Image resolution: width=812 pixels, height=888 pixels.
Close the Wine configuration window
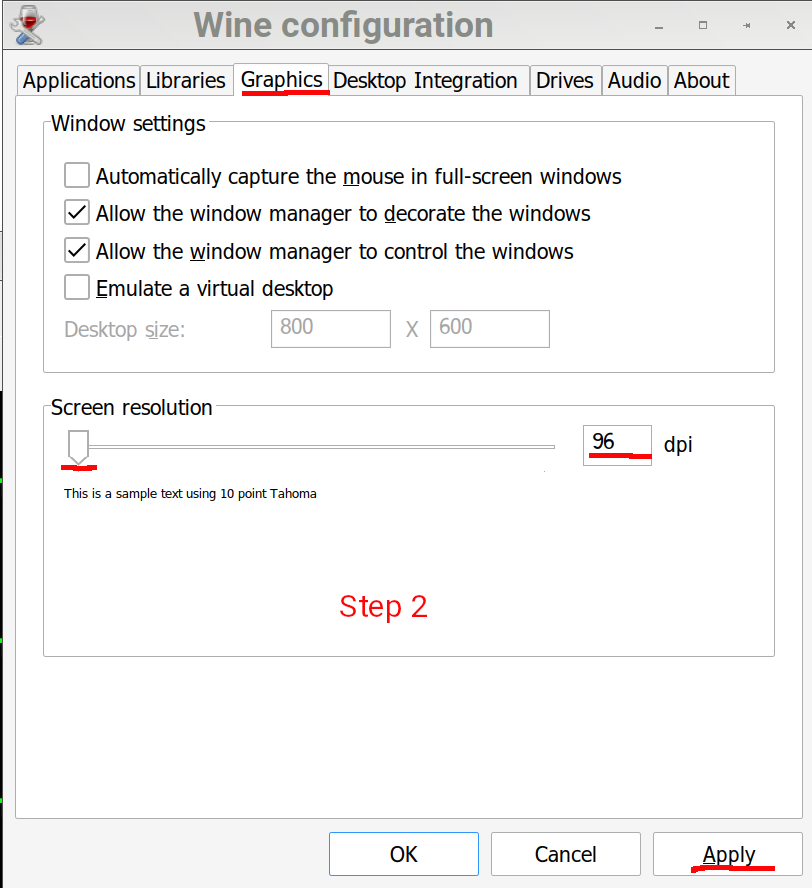[x=791, y=25]
